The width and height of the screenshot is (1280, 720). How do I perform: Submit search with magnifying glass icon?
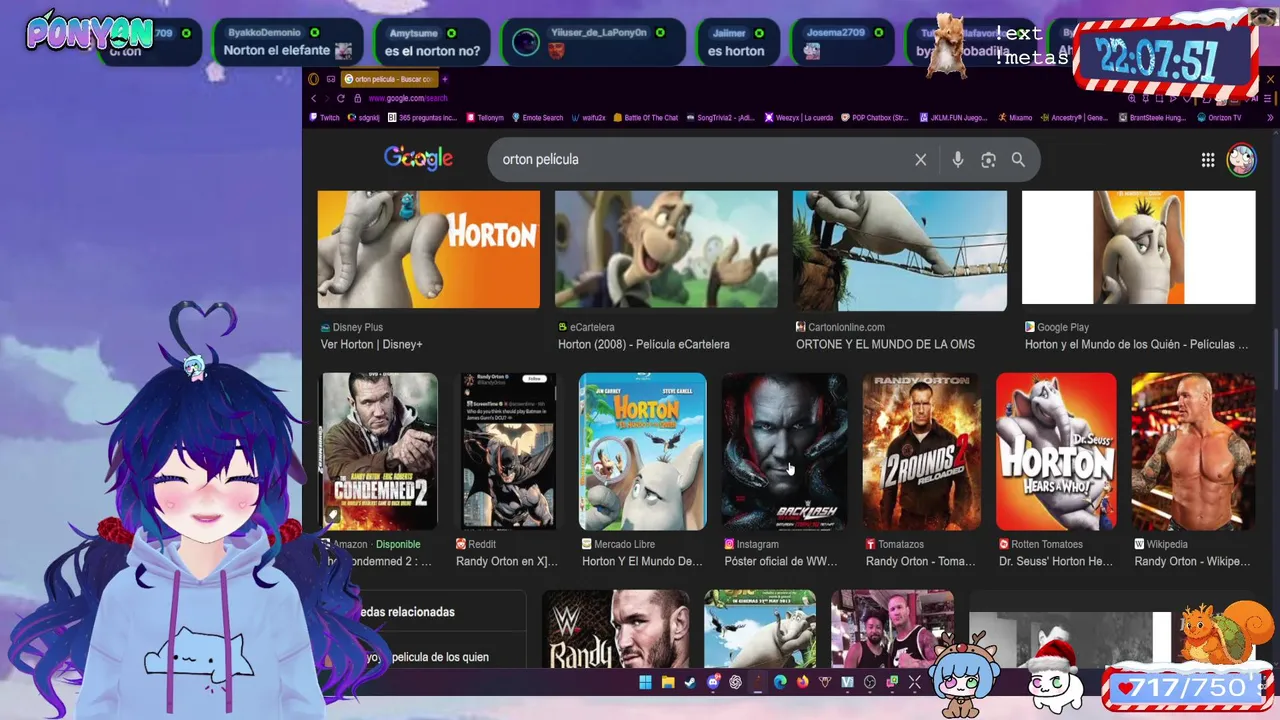point(1018,160)
